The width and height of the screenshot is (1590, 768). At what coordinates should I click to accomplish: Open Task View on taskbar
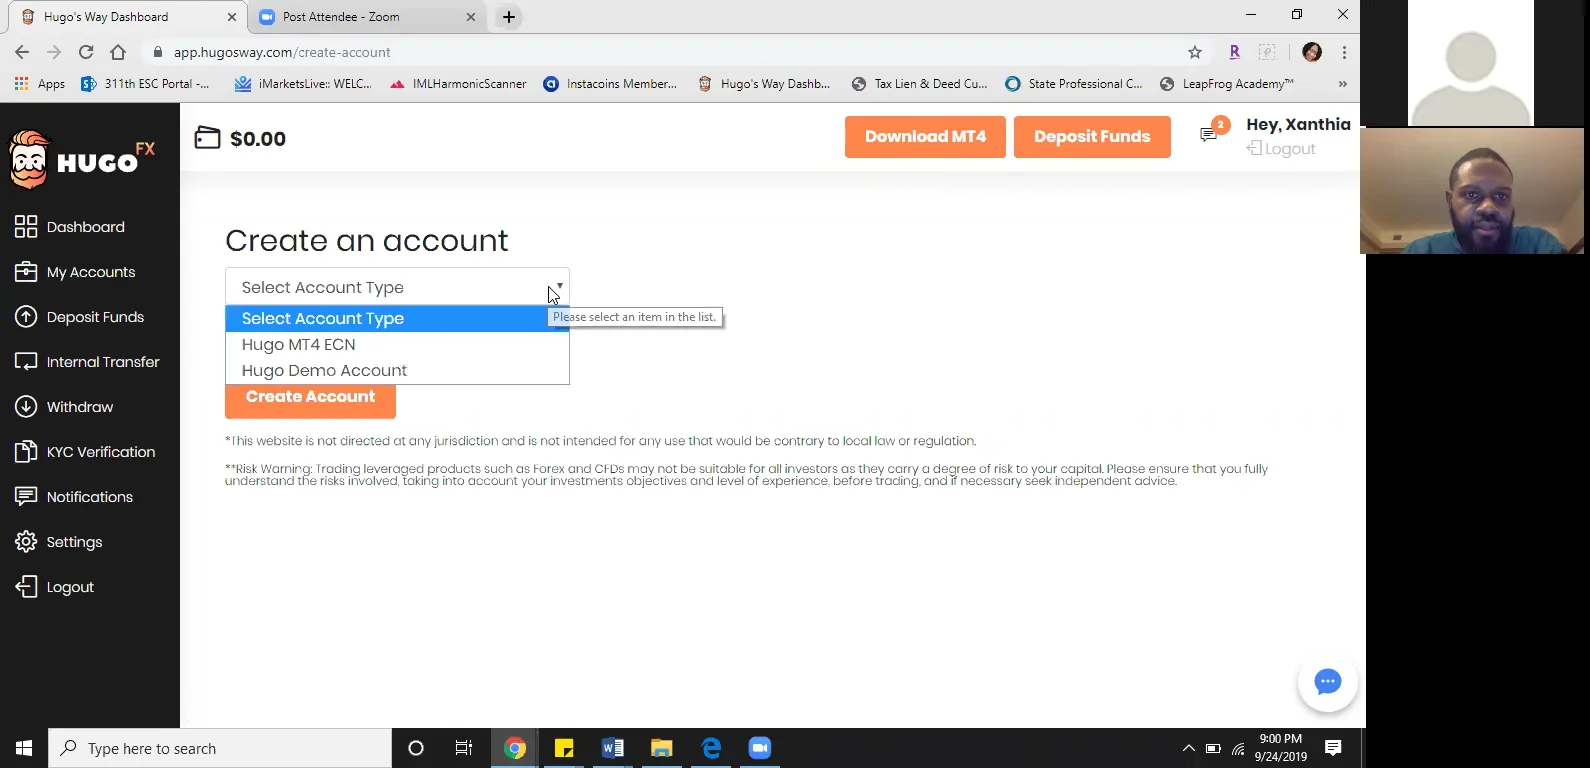[x=464, y=748]
